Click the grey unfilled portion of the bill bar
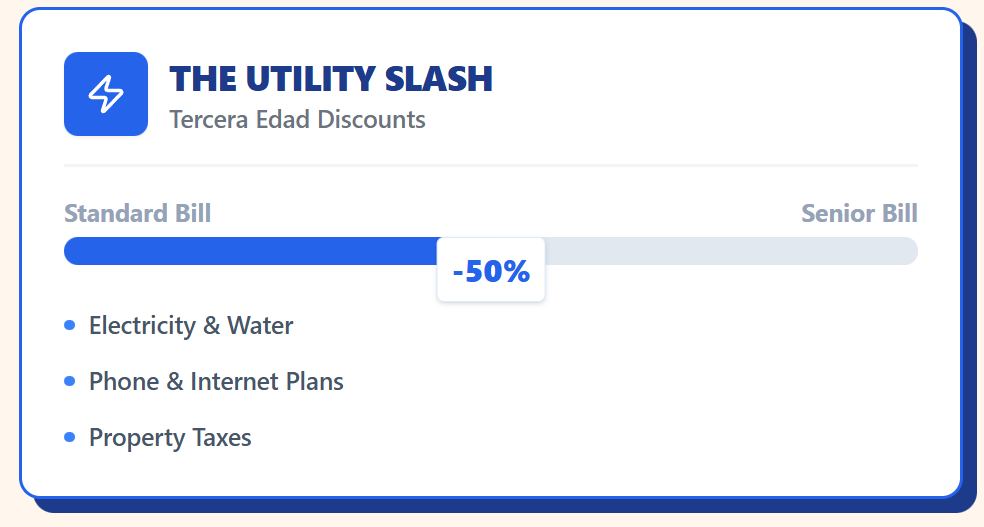The width and height of the screenshot is (984, 527). (730, 251)
